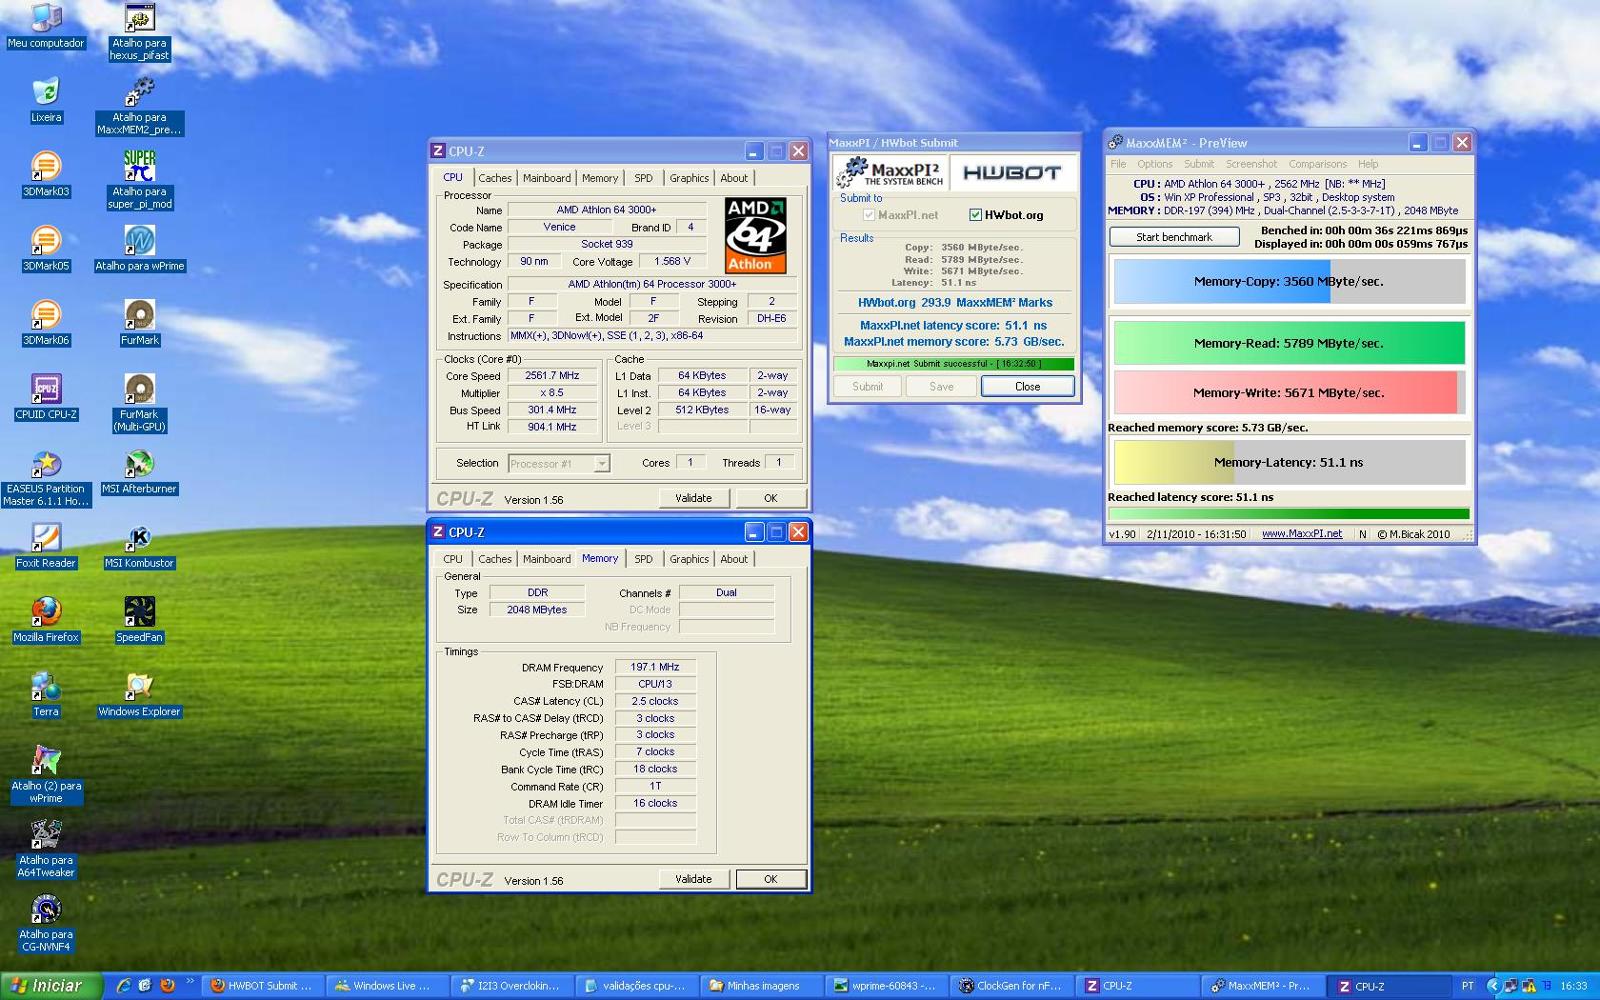Click the DRAM Frequency value field
The width and height of the screenshot is (1600, 1000).
(x=655, y=667)
